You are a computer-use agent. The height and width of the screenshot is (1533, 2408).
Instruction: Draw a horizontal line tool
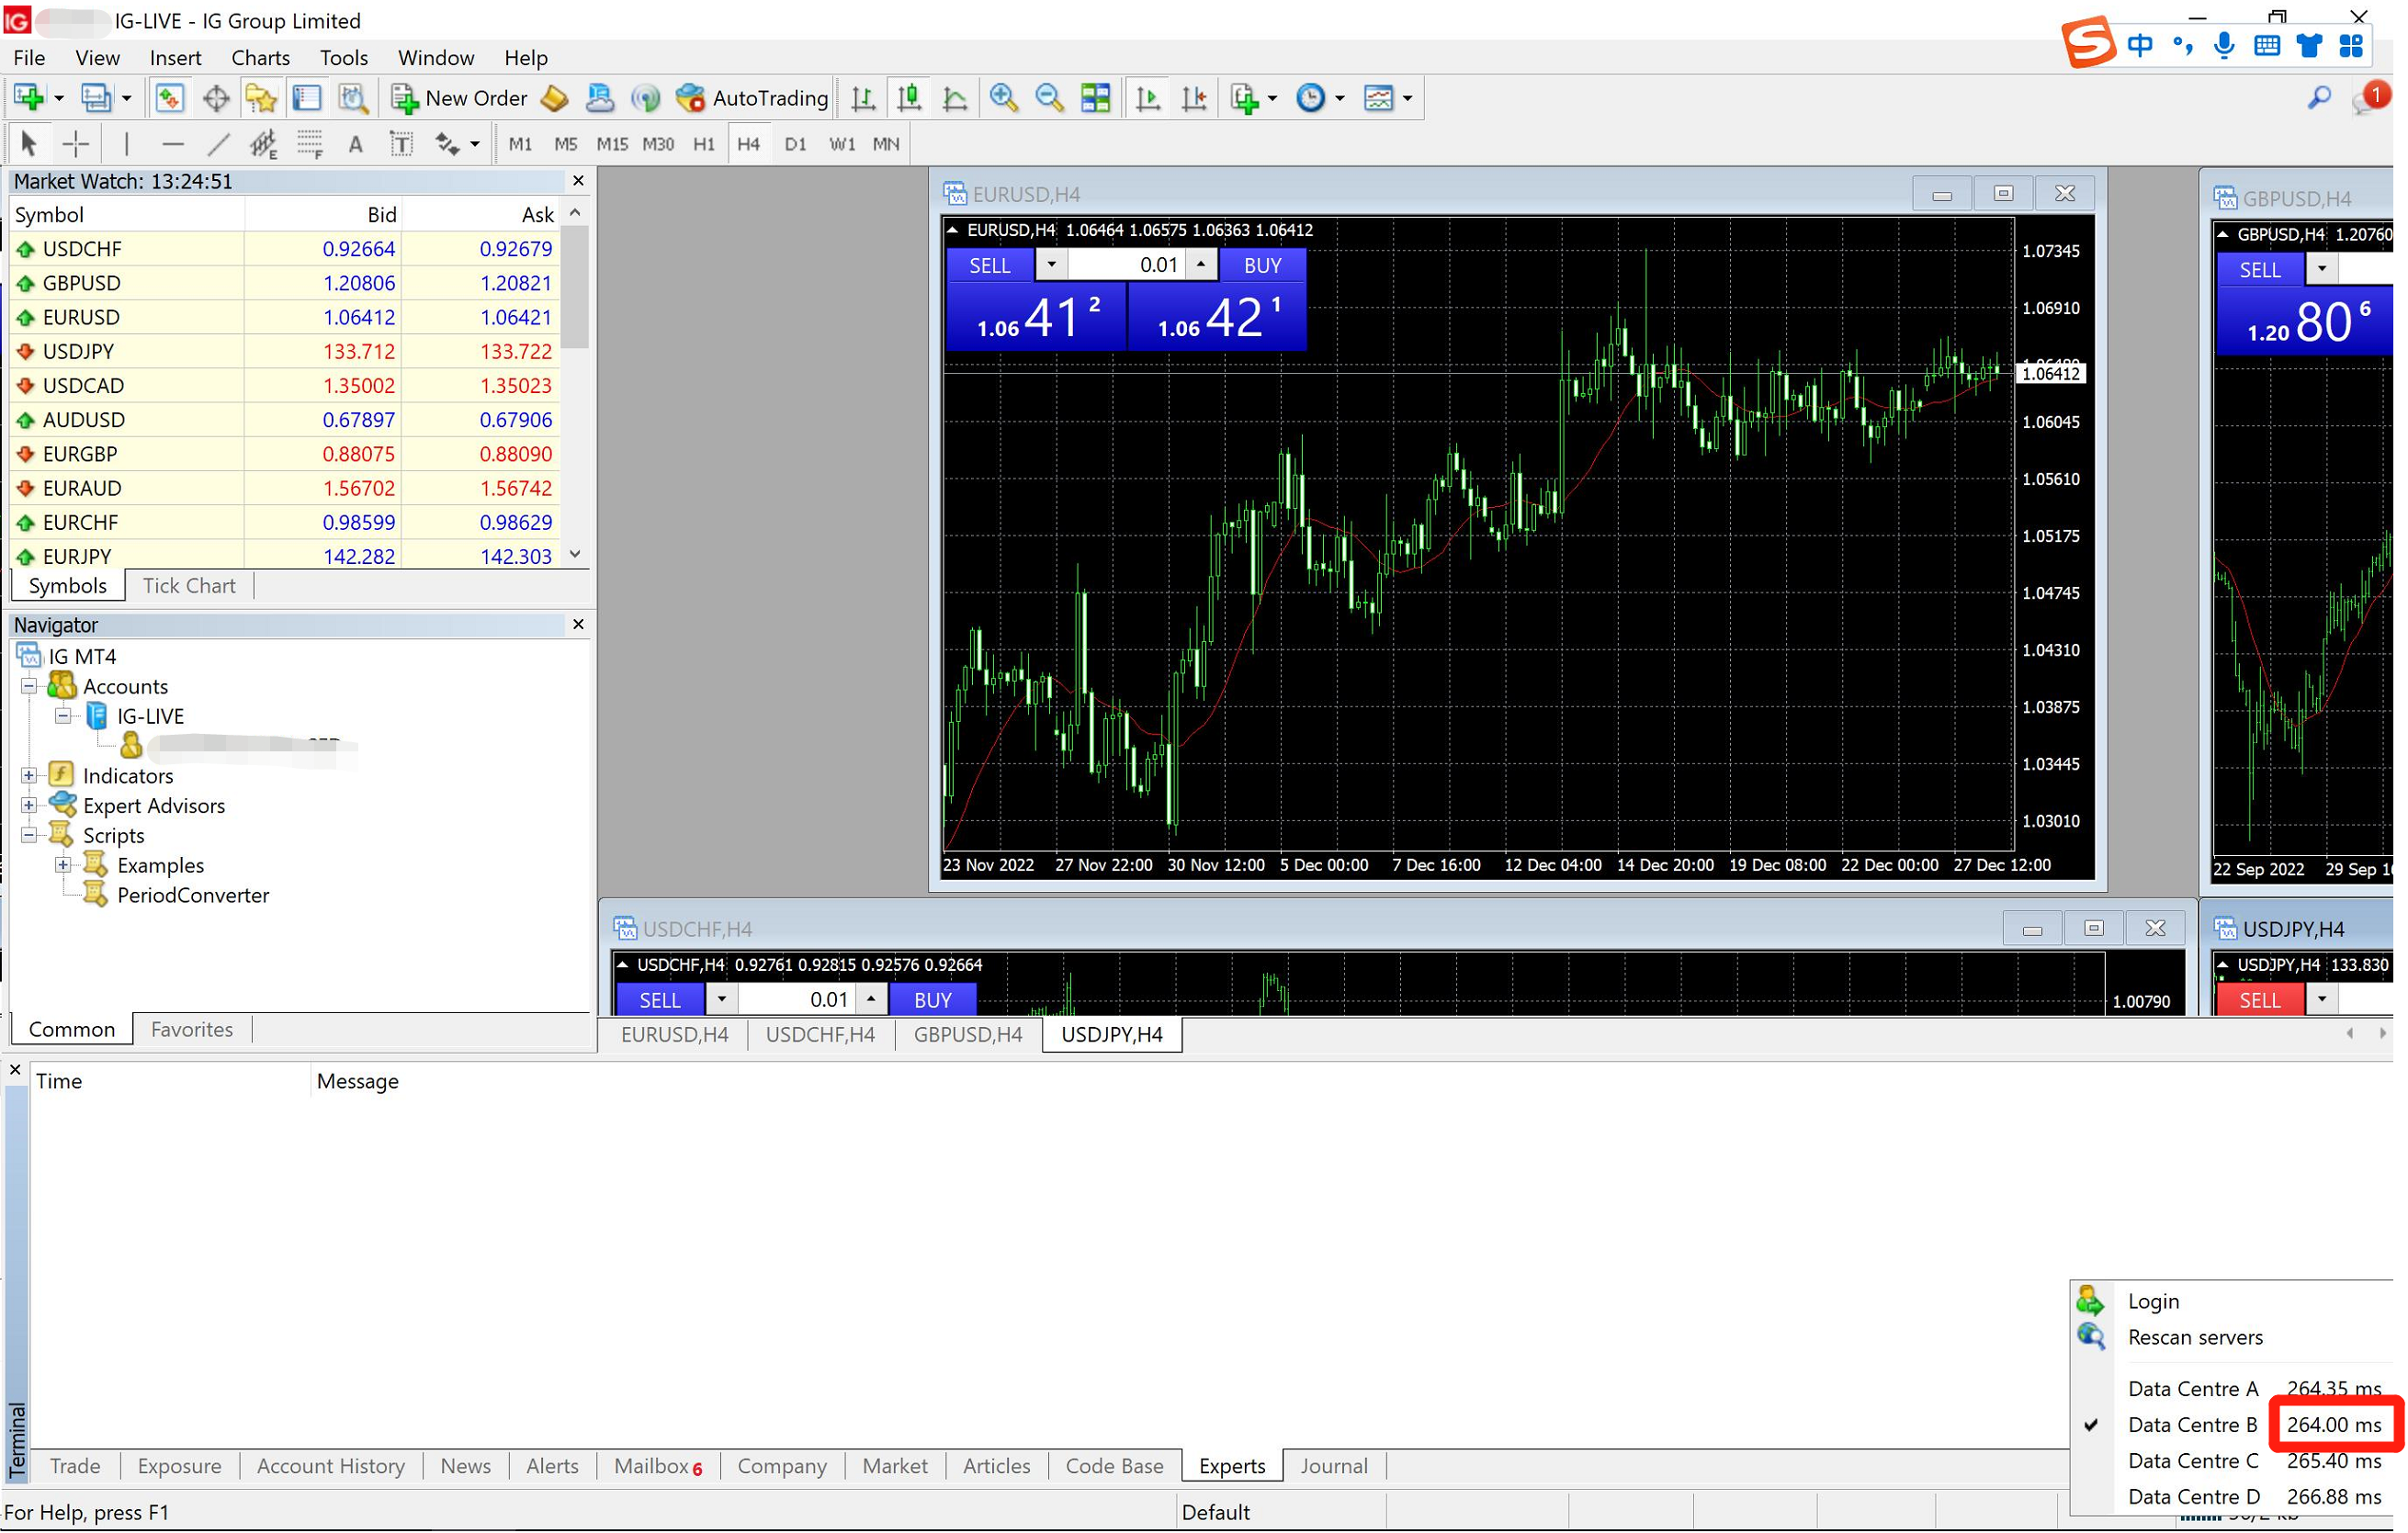coord(173,145)
